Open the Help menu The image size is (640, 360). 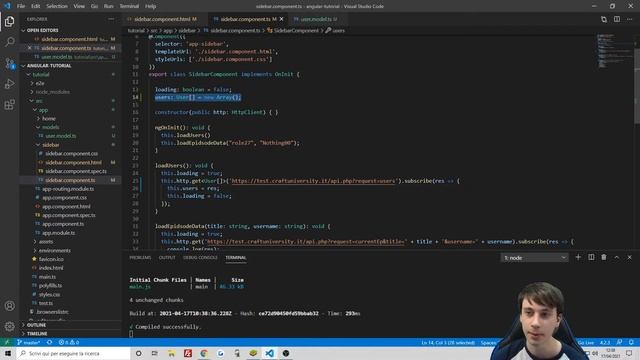pos(151,6)
